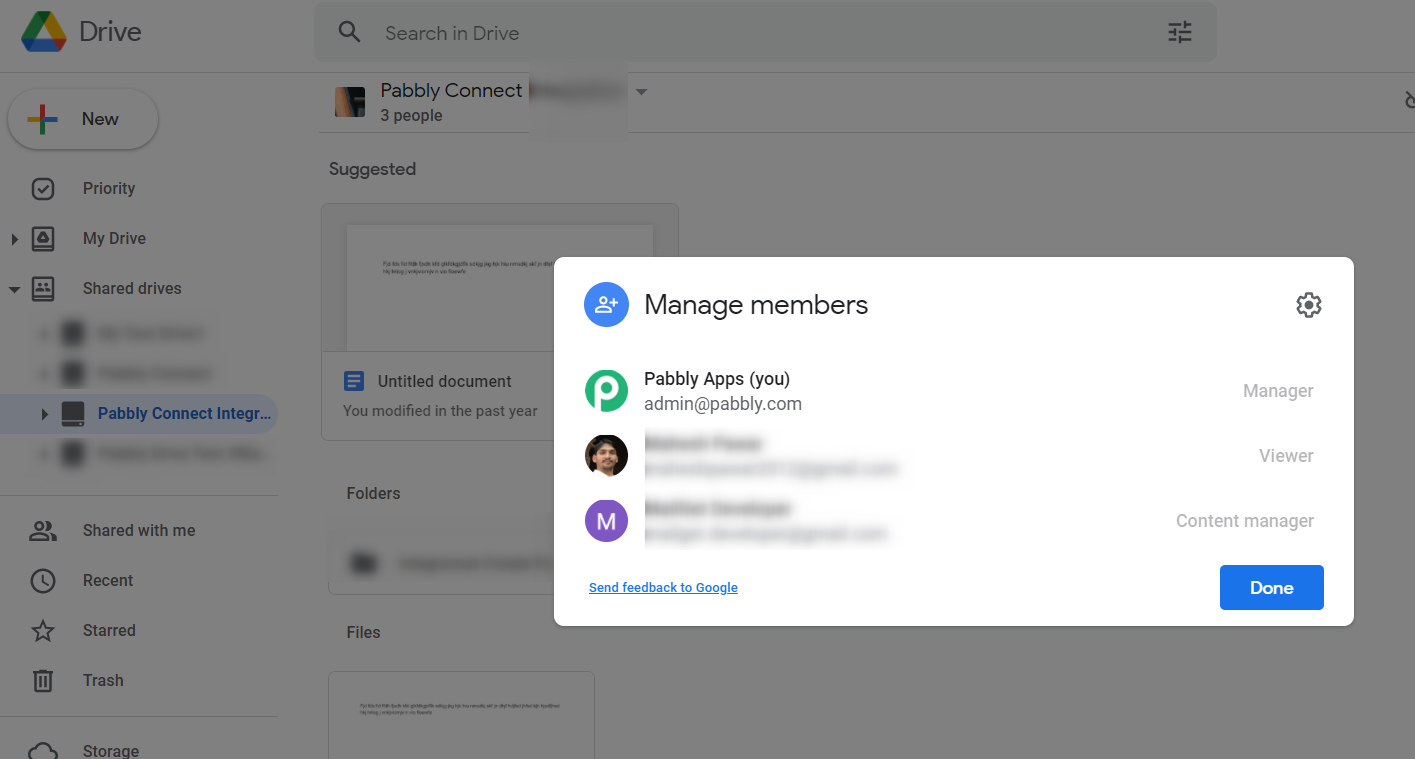This screenshot has height=759, width=1415.
Task: Click the Drive title text
Action: pos(110,32)
